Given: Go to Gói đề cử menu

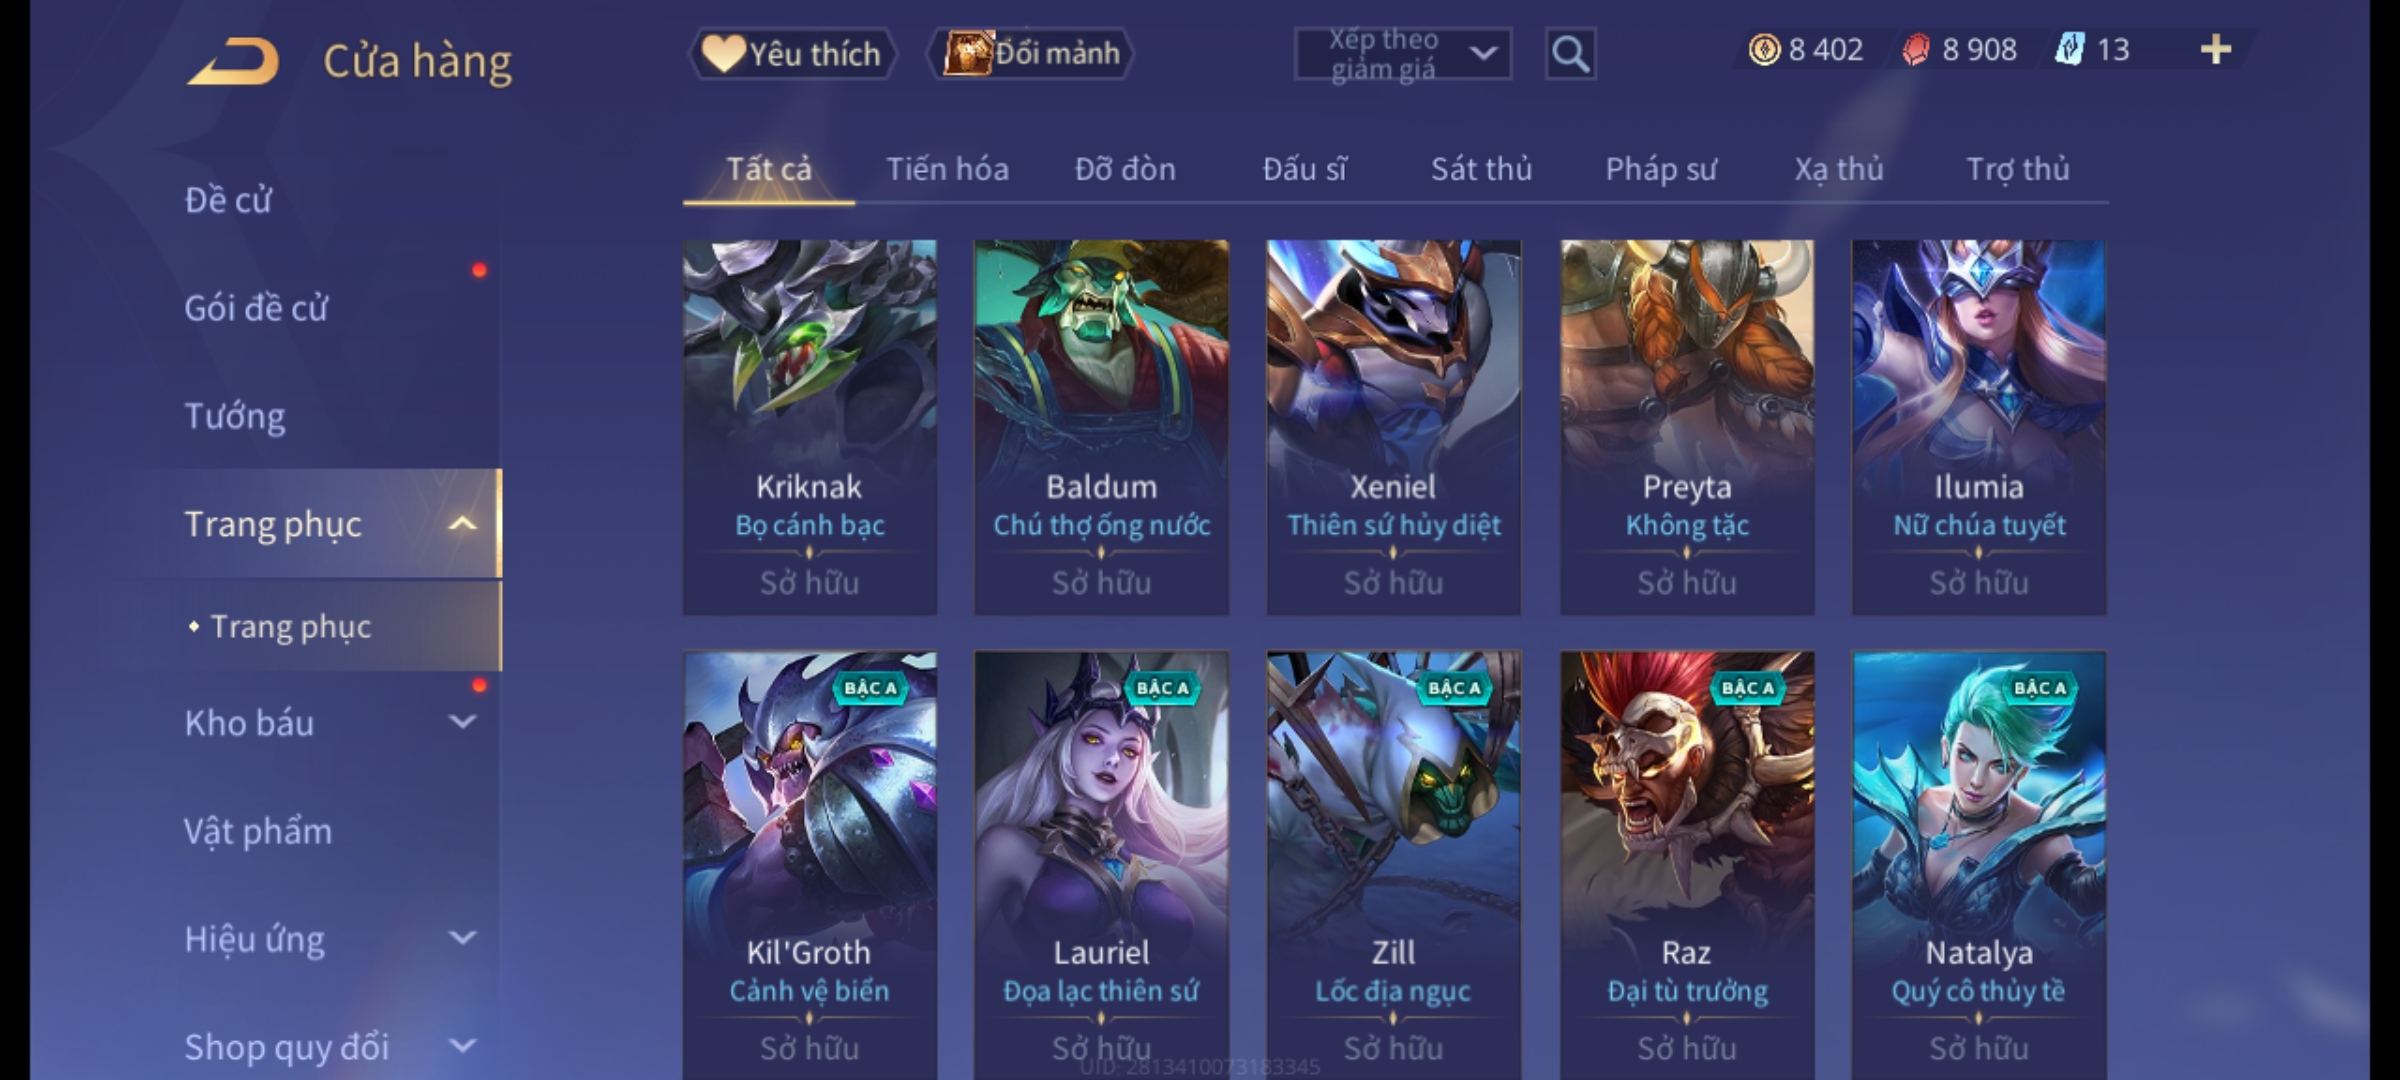Looking at the screenshot, I should tap(256, 308).
